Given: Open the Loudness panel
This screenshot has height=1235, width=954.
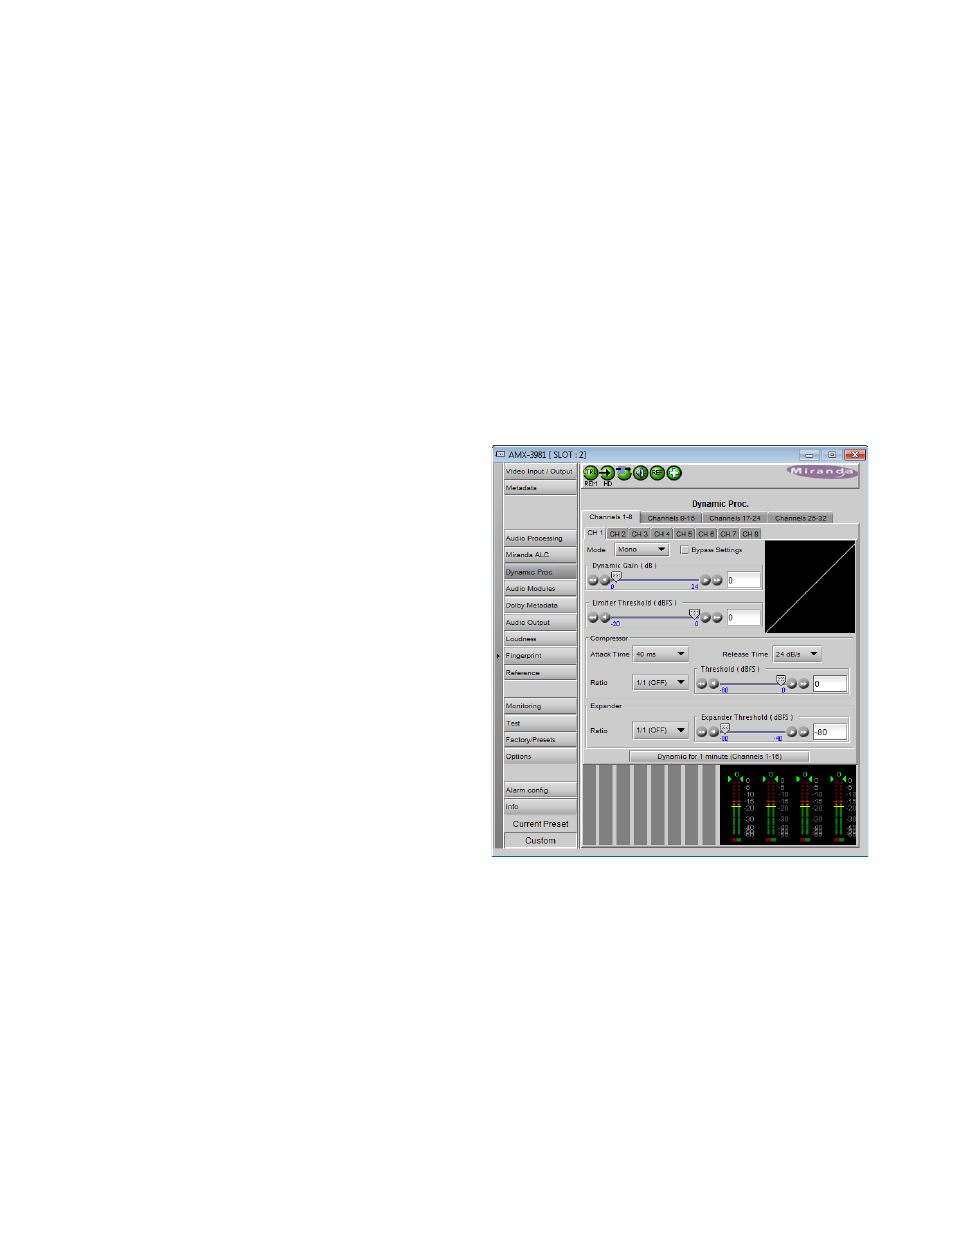Looking at the screenshot, I should click(x=540, y=639).
